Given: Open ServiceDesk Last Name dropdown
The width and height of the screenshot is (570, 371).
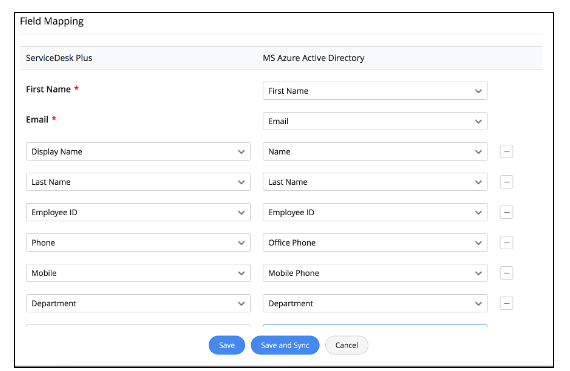Looking at the screenshot, I should pyautogui.click(x=138, y=182).
